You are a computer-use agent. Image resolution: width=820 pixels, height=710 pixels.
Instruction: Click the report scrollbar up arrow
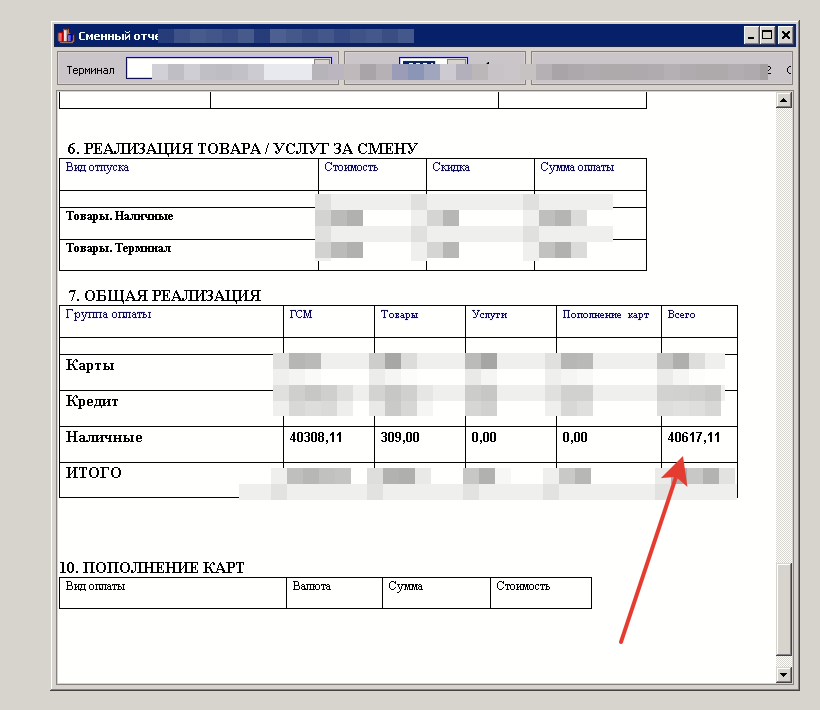[784, 101]
